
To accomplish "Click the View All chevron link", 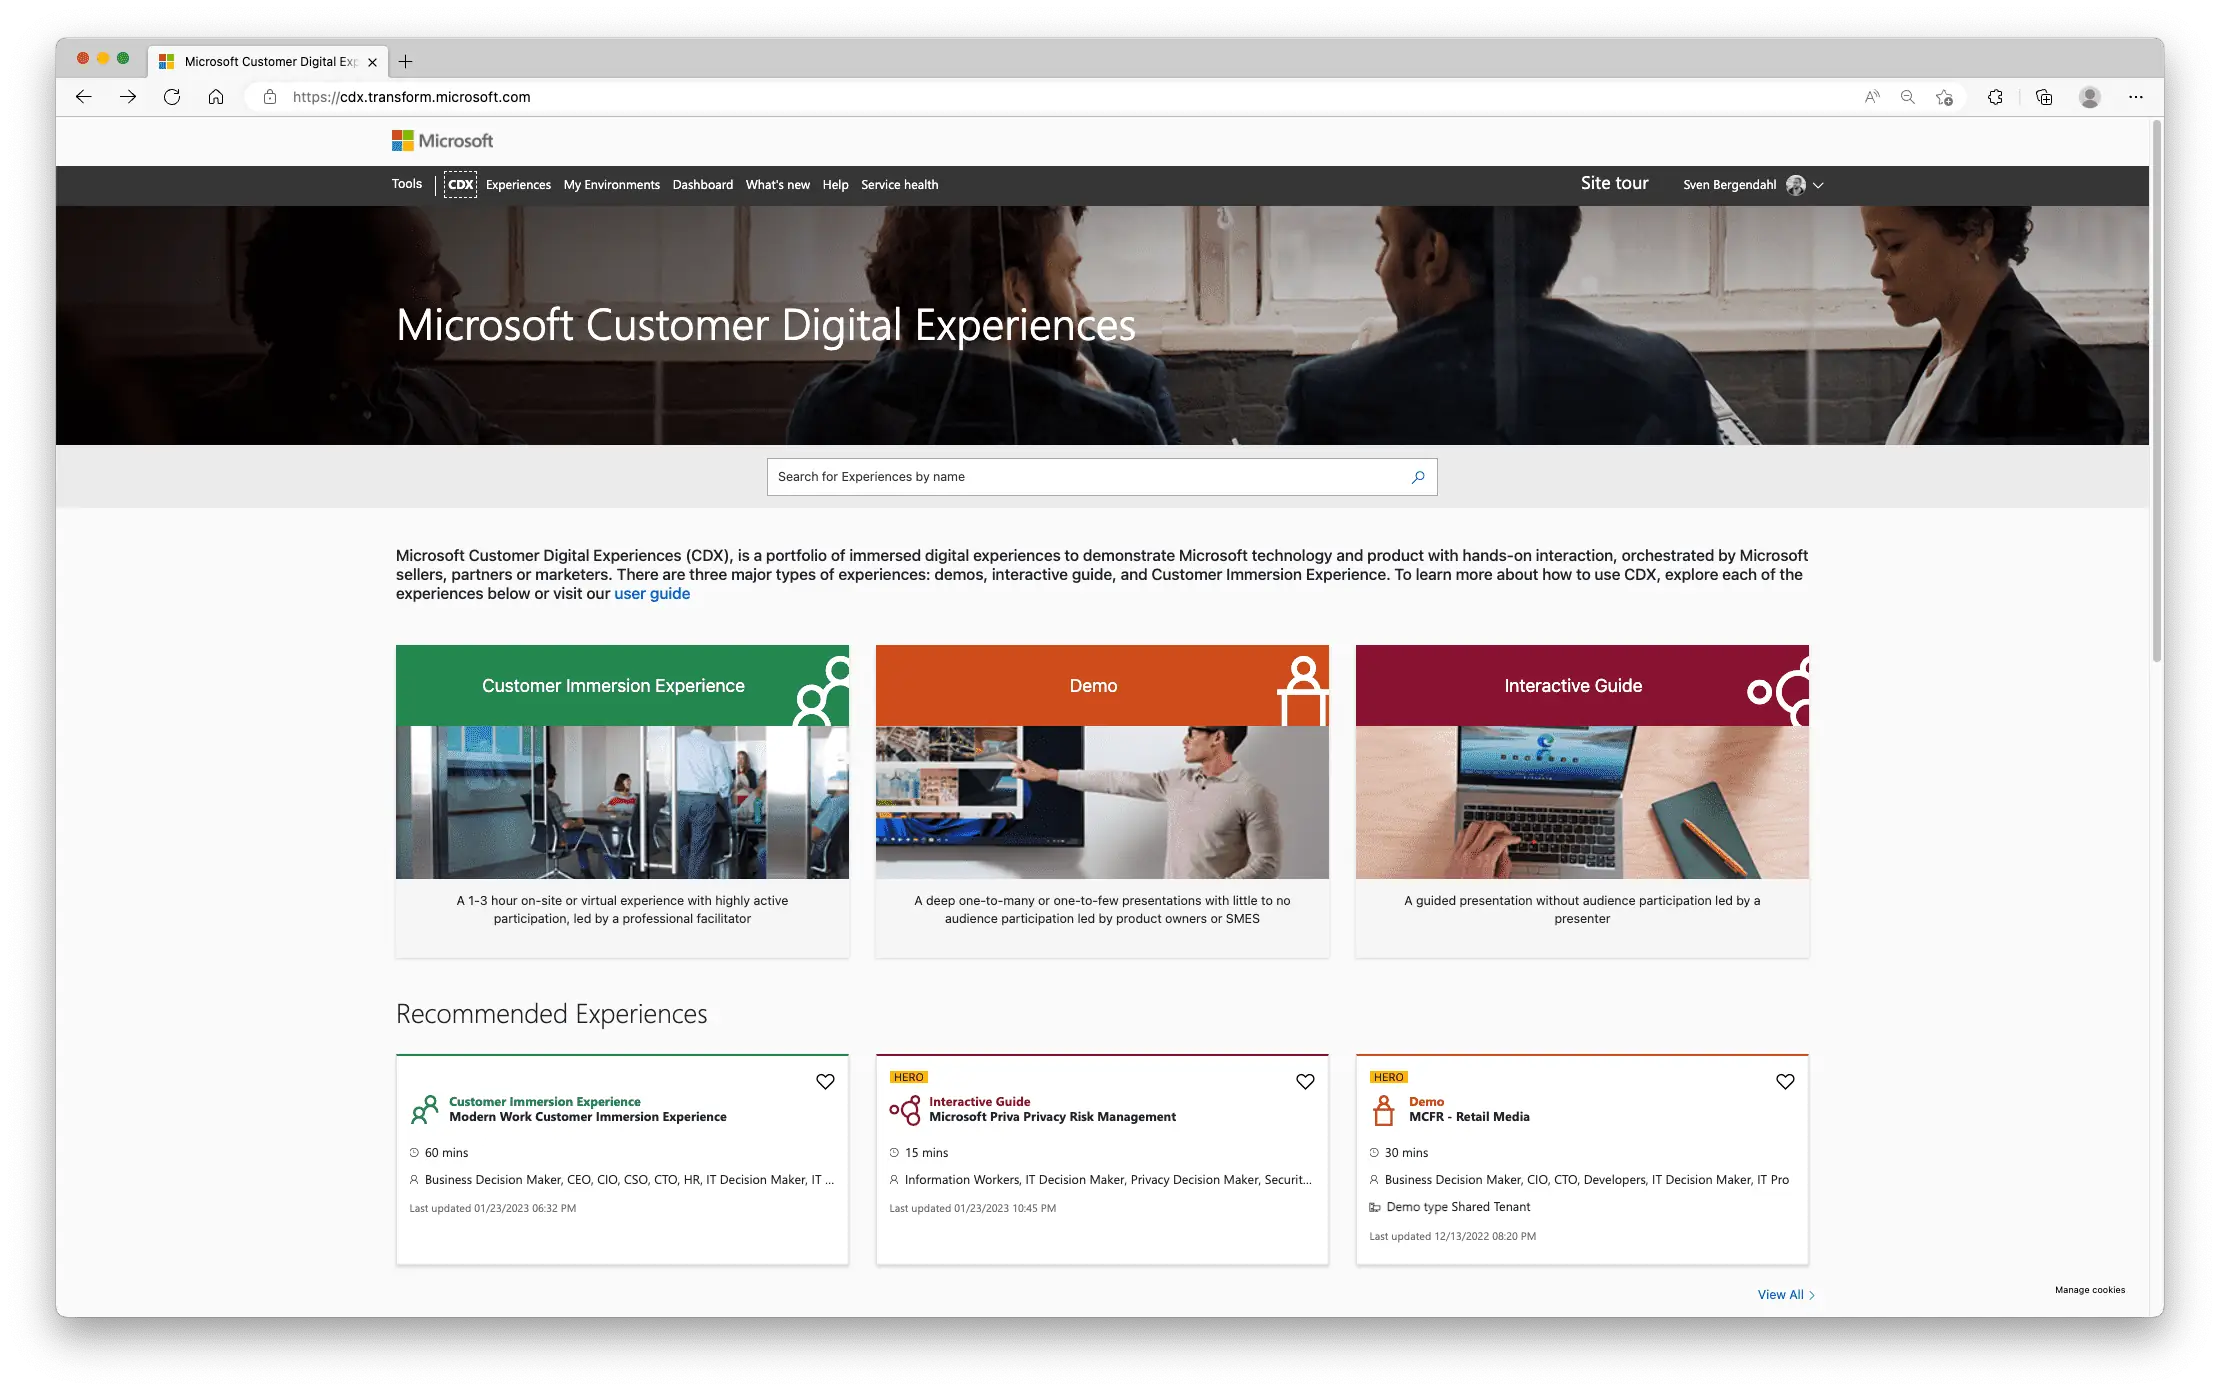I will [1786, 1295].
